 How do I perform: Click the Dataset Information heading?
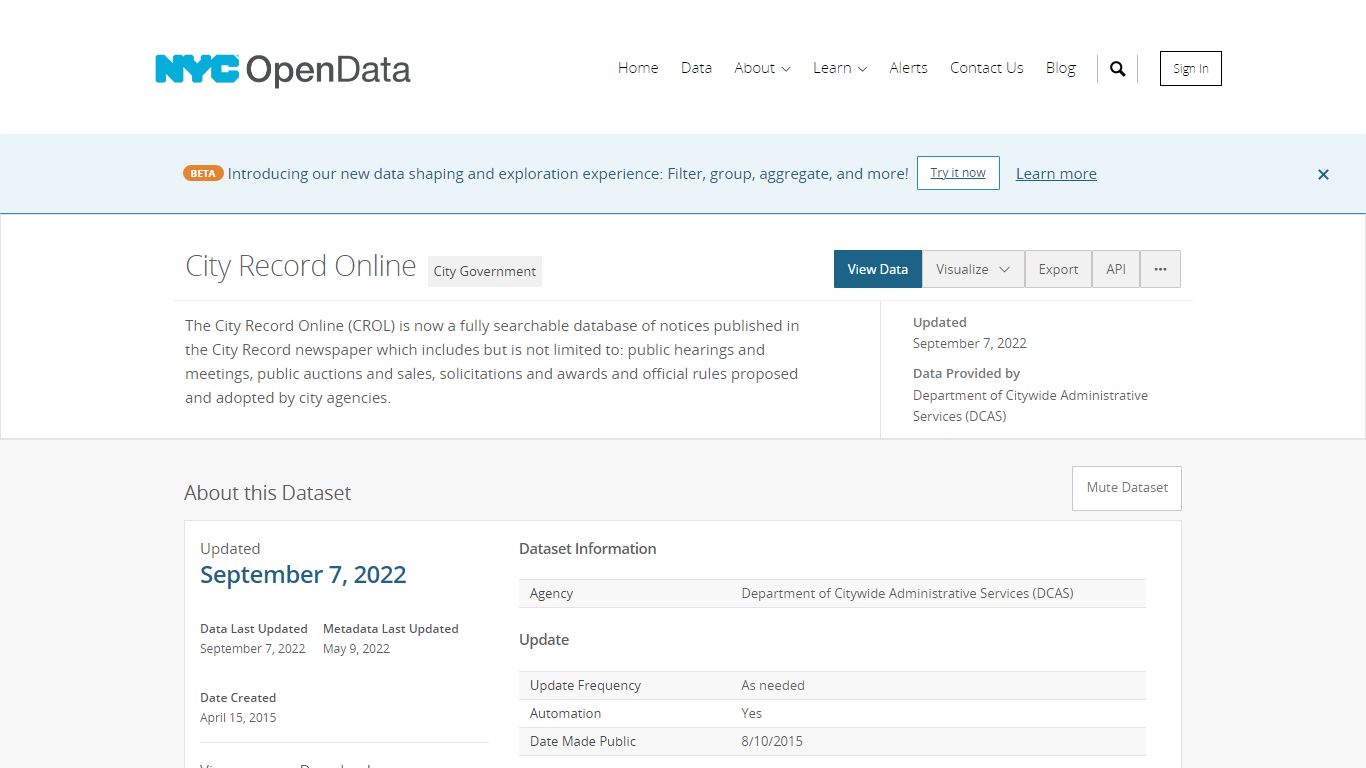pos(588,549)
